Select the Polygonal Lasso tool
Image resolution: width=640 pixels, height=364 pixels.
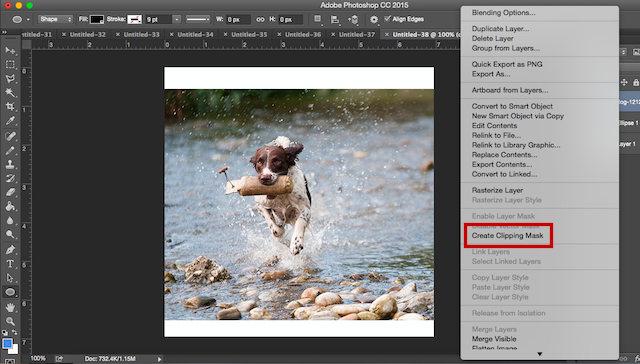click(x=10, y=78)
